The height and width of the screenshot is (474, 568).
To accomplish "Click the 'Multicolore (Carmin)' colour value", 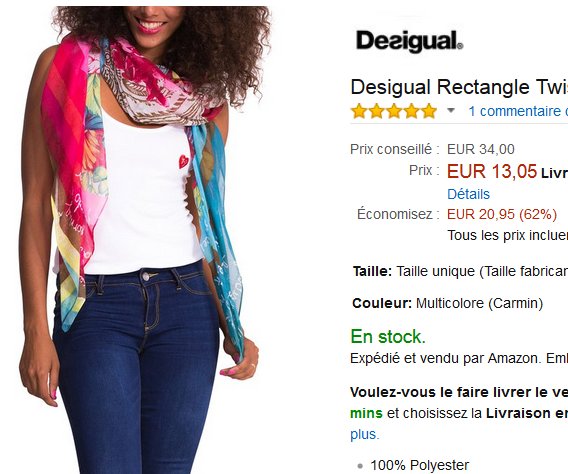I will coord(479,303).
